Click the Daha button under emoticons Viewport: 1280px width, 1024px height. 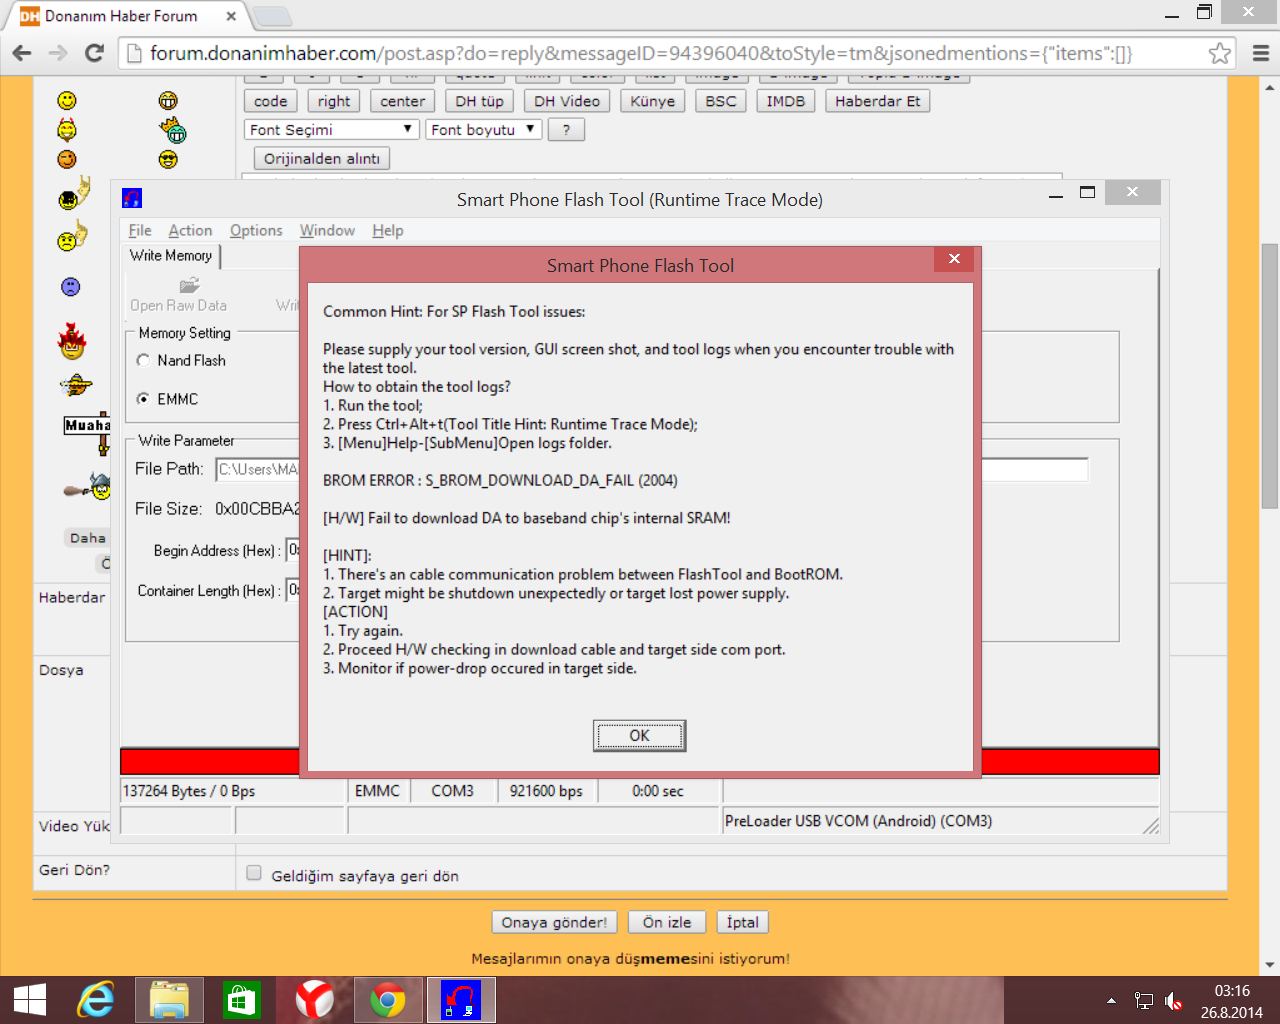[x=88, y=538]
